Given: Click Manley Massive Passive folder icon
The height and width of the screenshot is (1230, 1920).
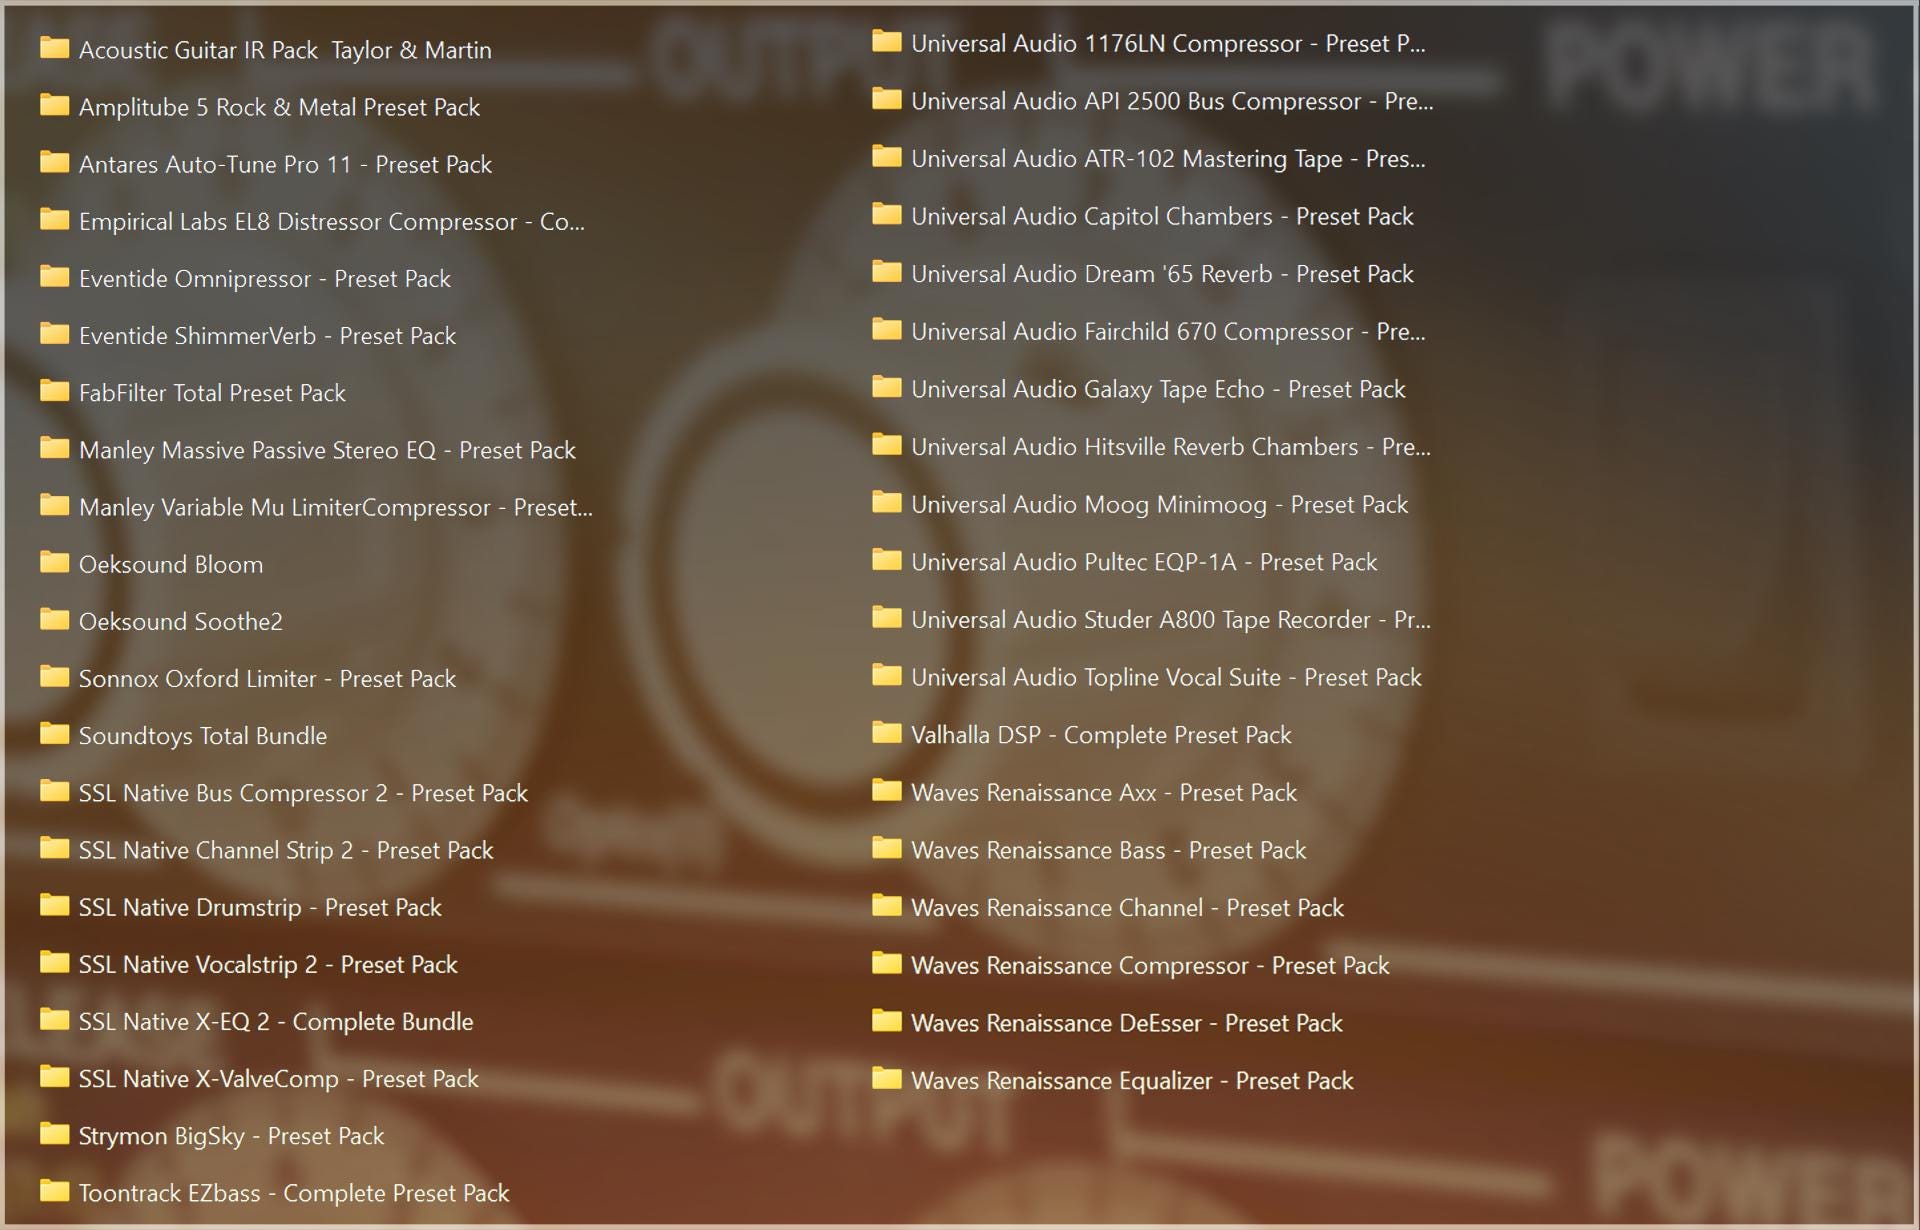Looking at the screenshot, I should click(x=54, y=448).
